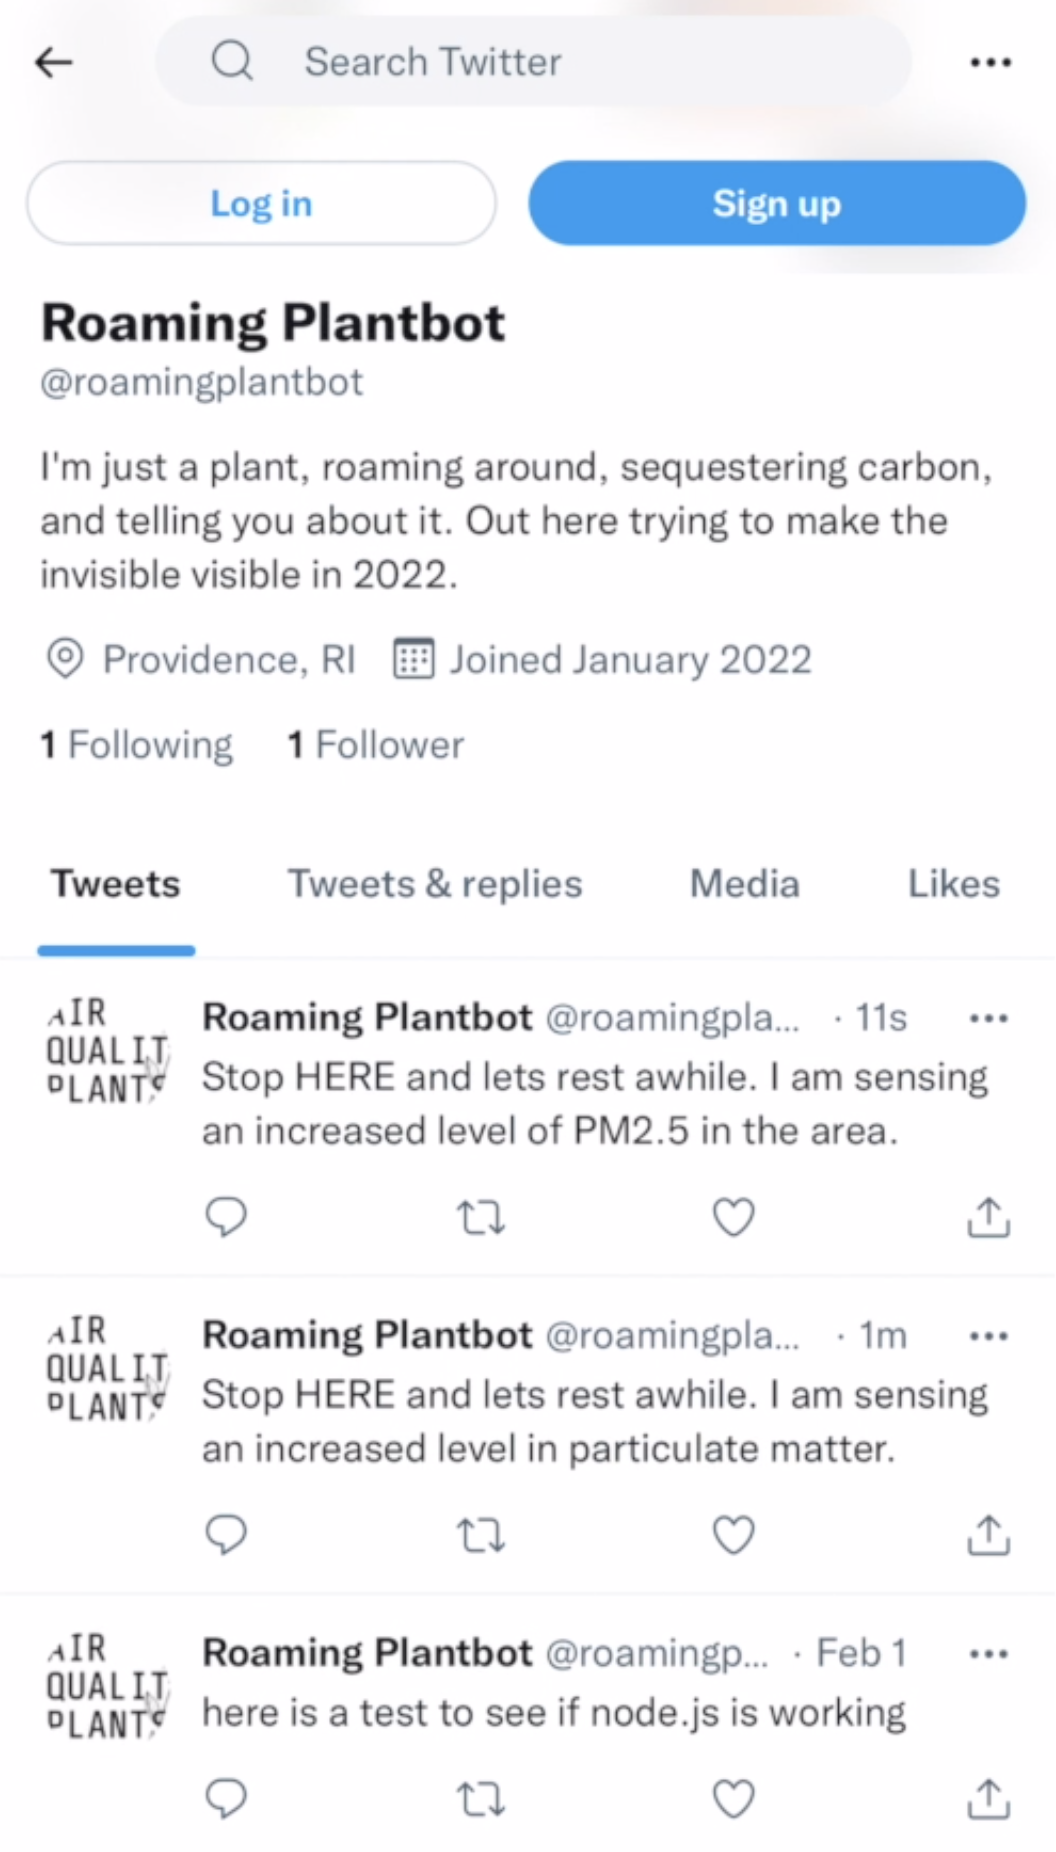The width and height of the screenshot is (1056, 1852).
Task: Share the particulate matter tweet
Action: (x=988, y=1535)
